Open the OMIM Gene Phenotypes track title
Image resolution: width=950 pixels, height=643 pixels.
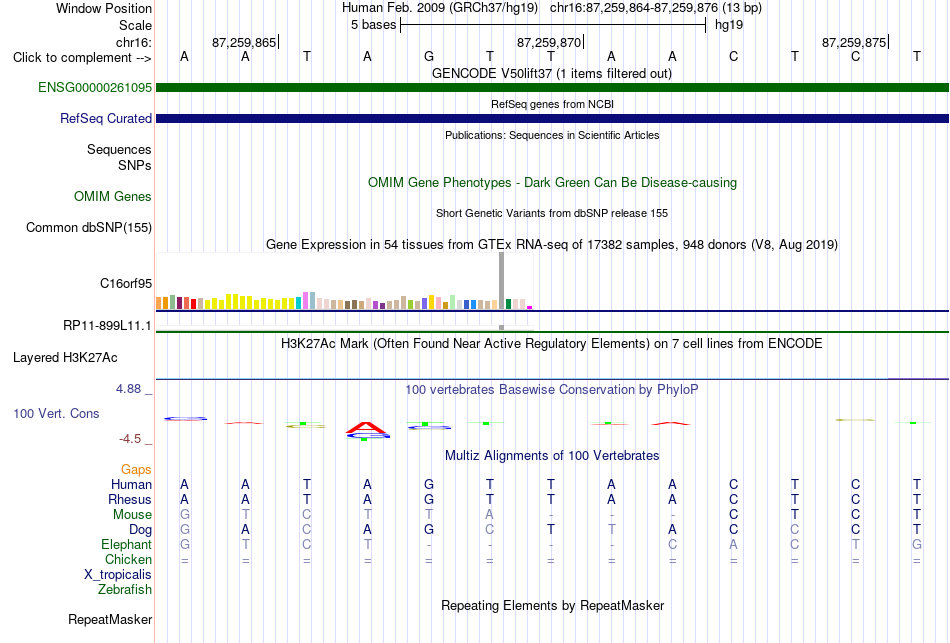coord(552,182)
